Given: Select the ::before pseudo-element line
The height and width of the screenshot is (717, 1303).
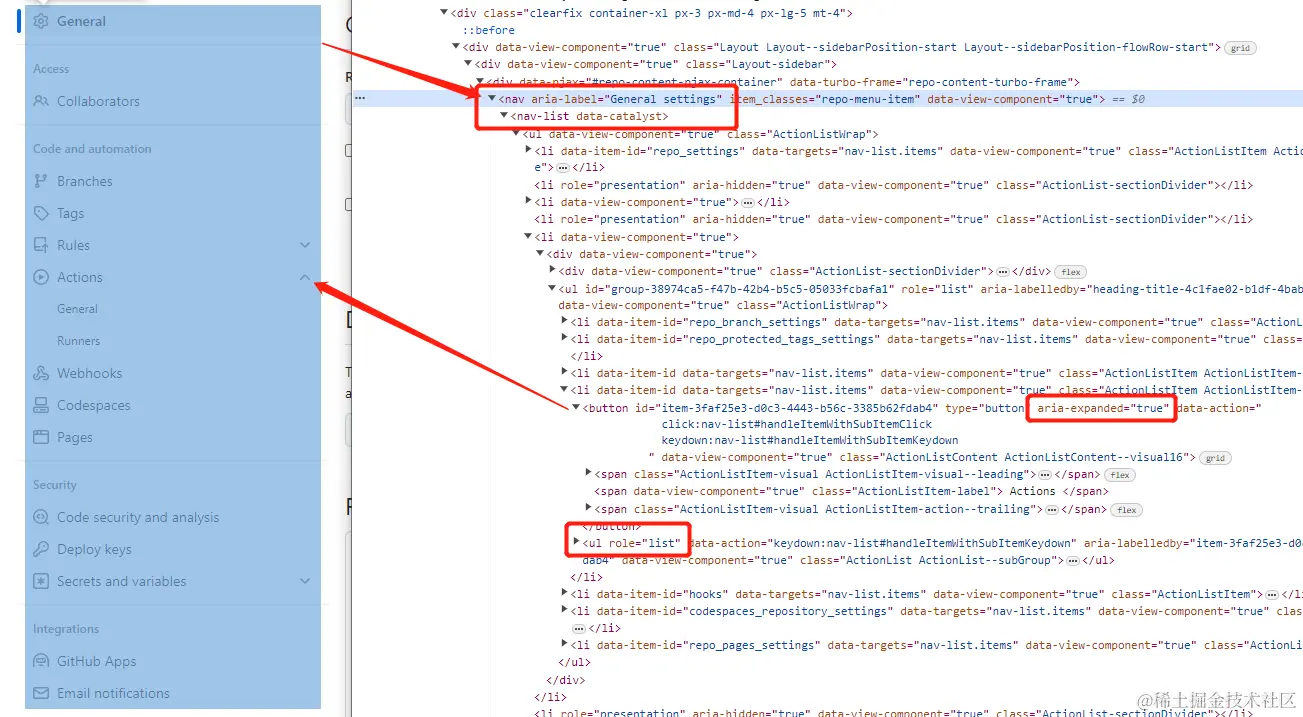Looking at the screenshot, I should pos(488,30).
